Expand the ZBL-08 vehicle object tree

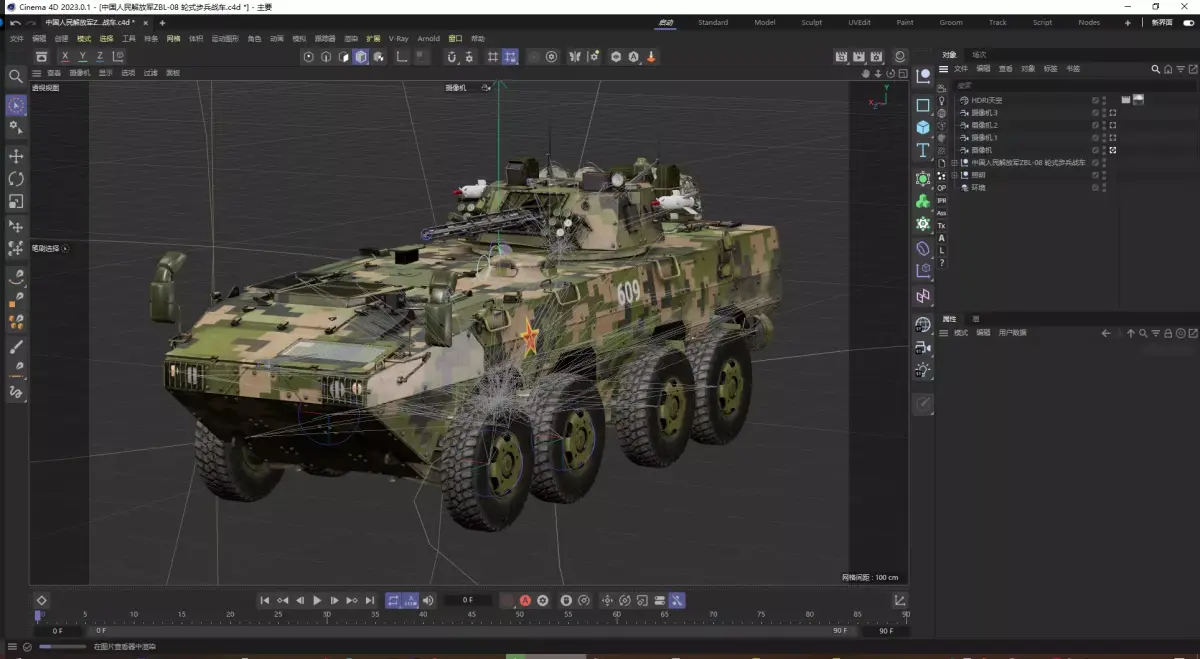(954, 162)
